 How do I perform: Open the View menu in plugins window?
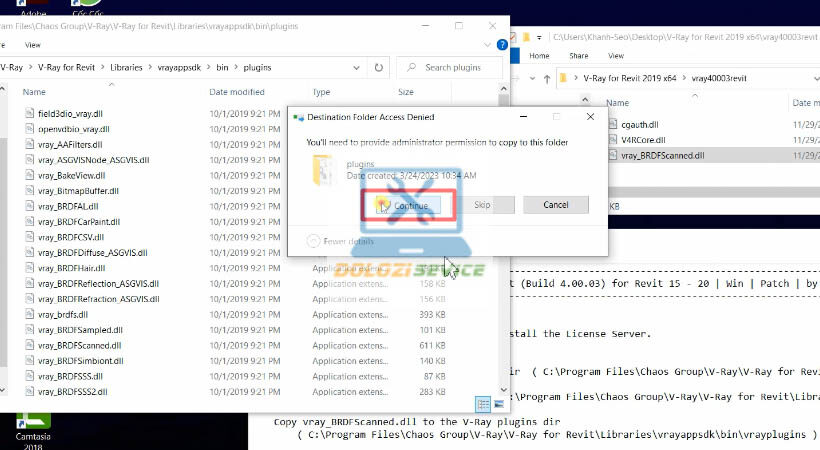point(32,45)
